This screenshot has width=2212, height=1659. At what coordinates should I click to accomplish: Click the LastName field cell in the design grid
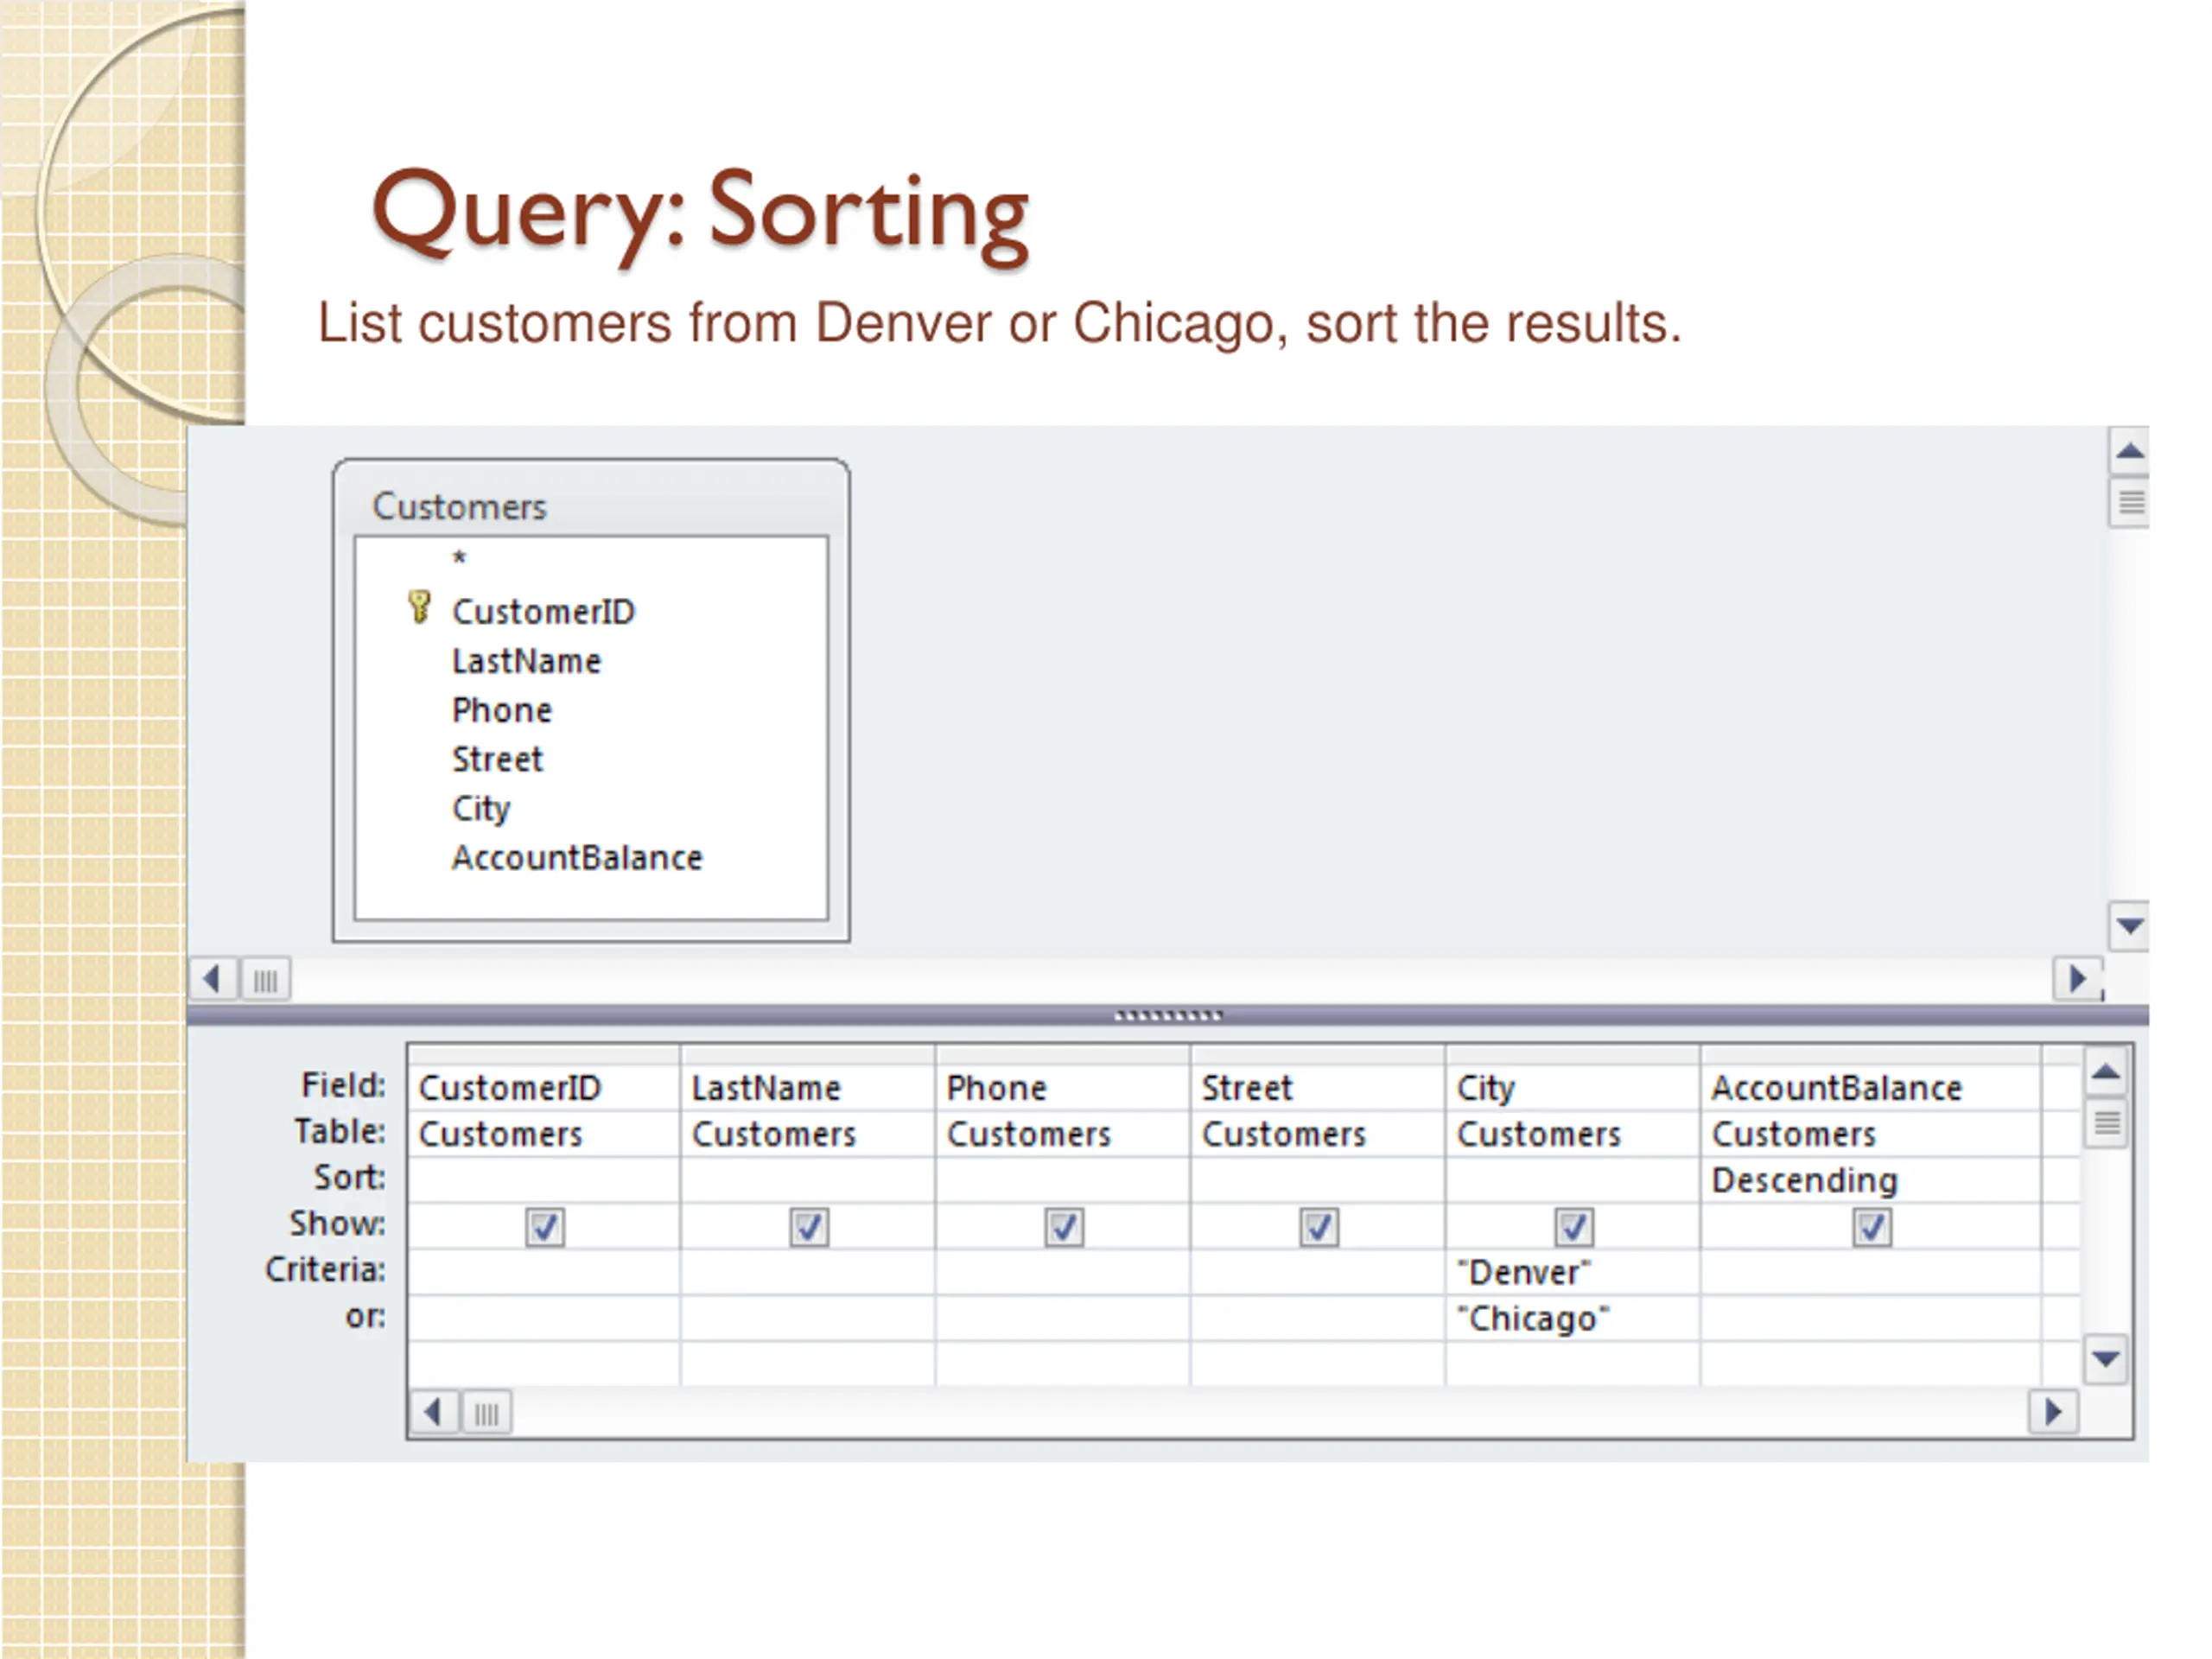[808, 1088]
